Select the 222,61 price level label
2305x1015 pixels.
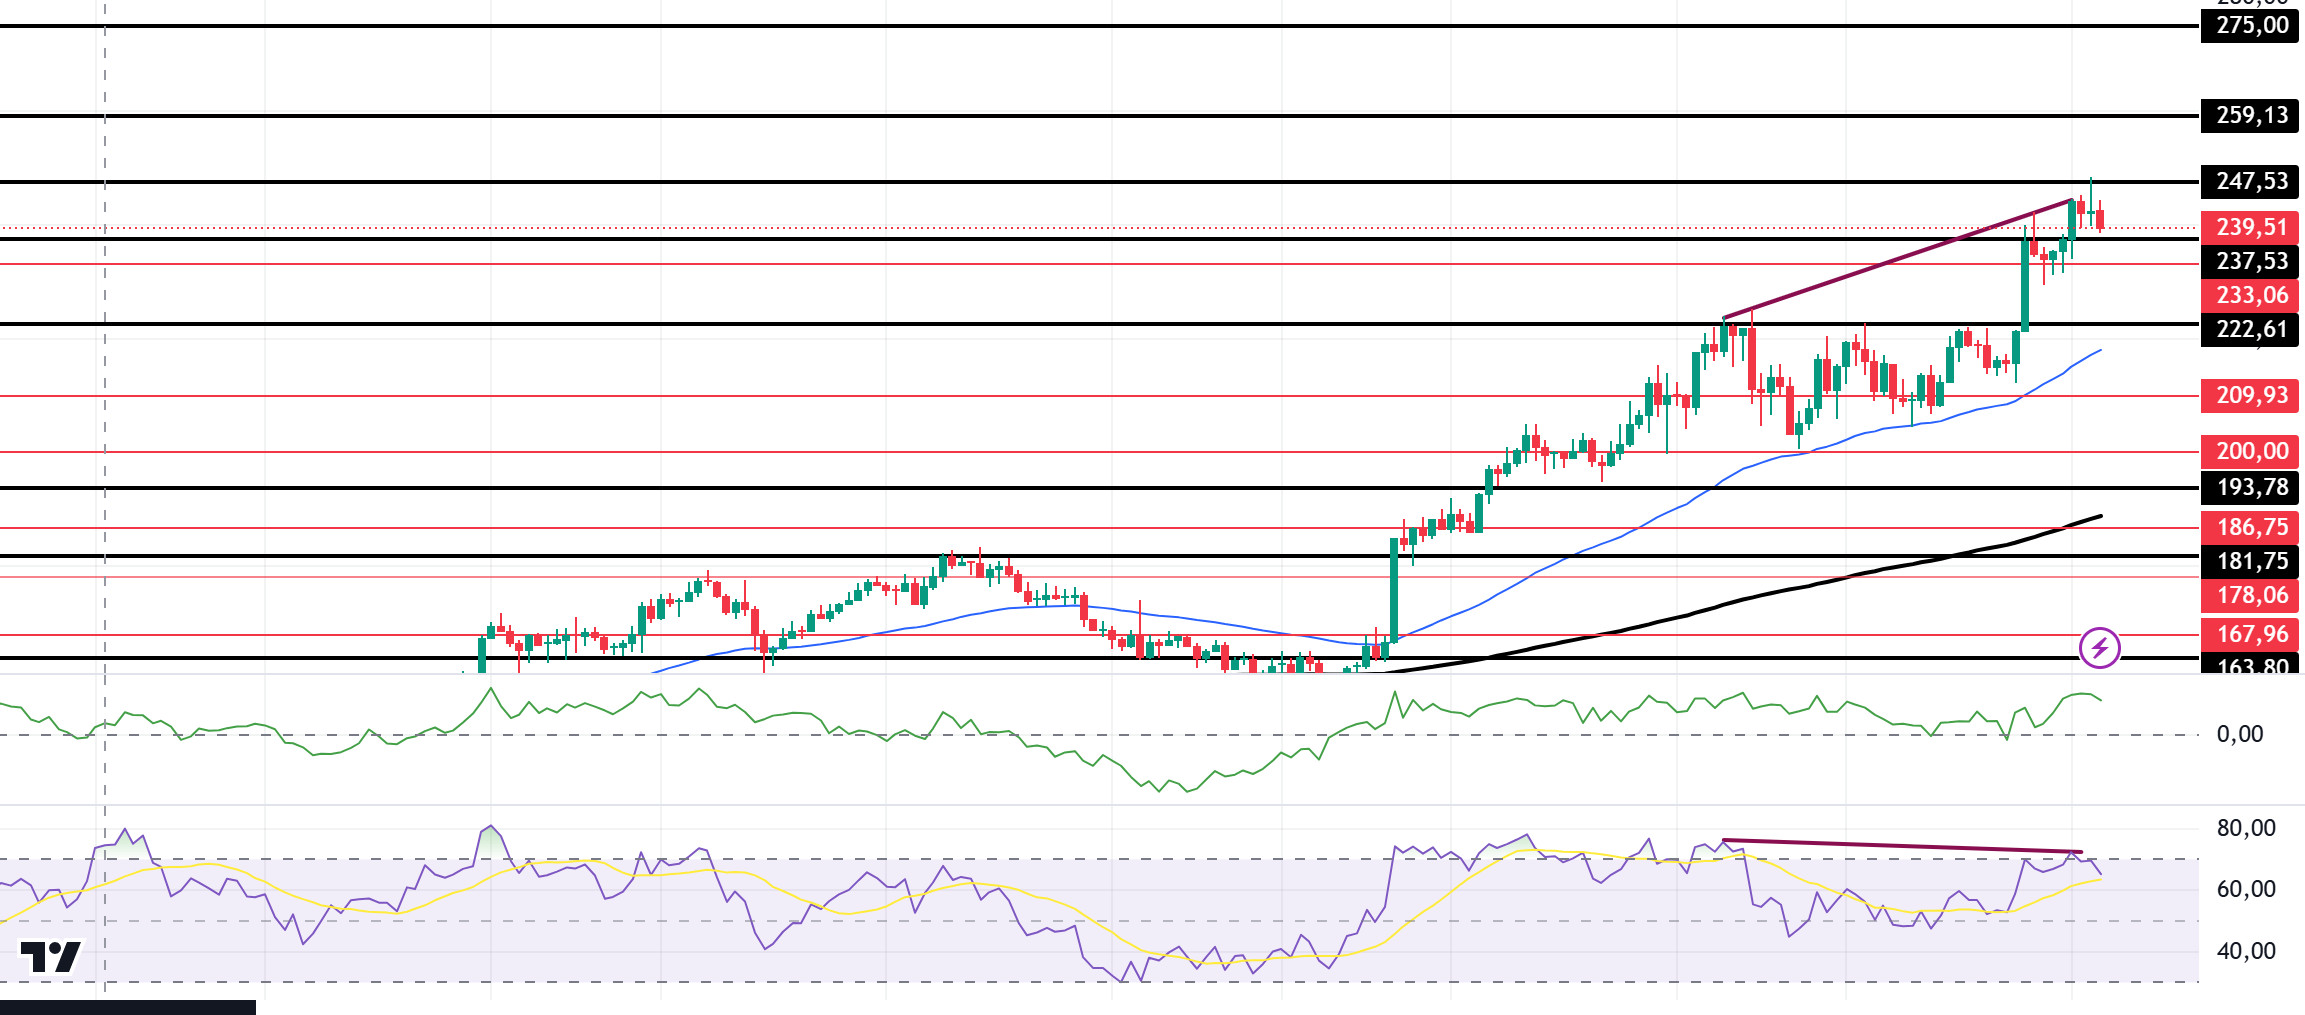[2250, 330]
